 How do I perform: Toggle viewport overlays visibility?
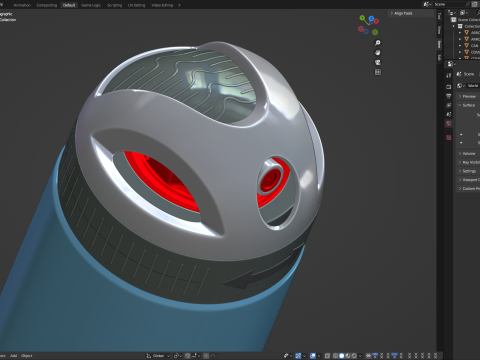[313, 356]
